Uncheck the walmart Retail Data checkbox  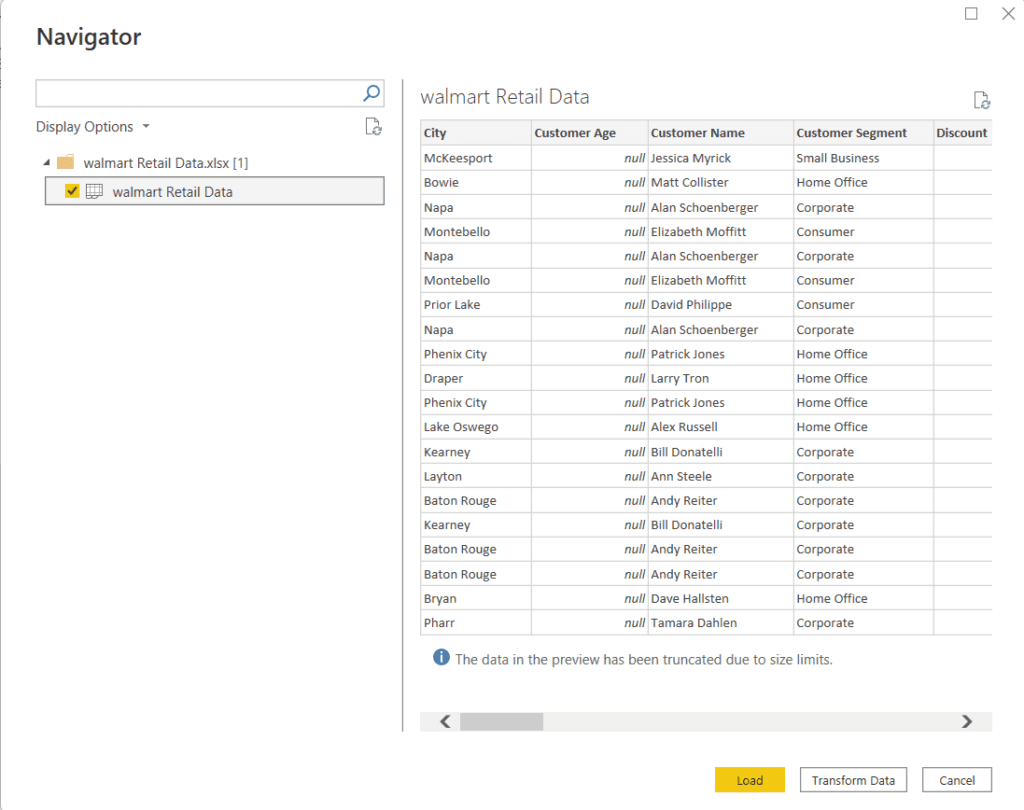pyautogui.click(x=72, y=191)
